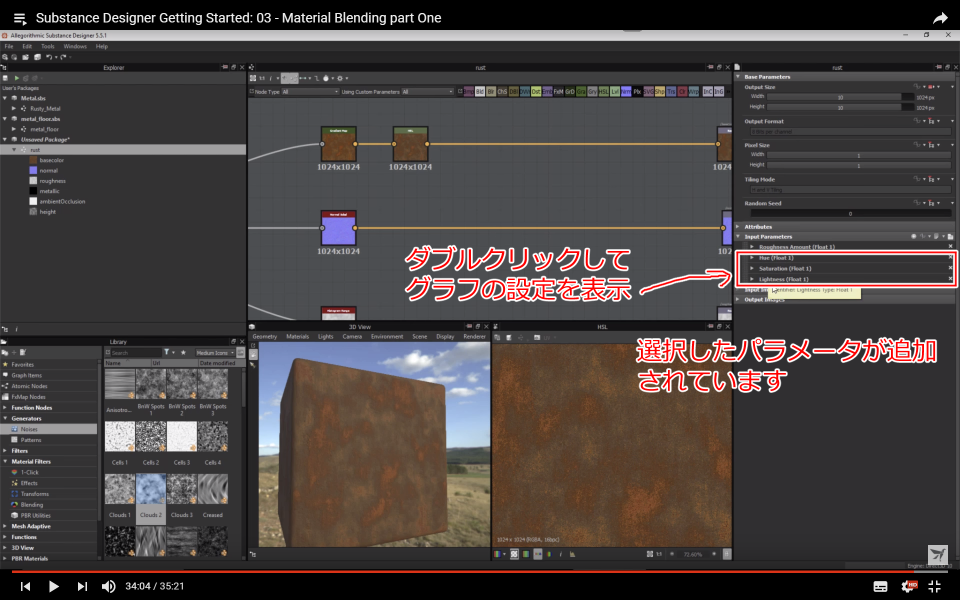Mute the video volume
This screenshot has width=960, height=600.
[108, 586]
